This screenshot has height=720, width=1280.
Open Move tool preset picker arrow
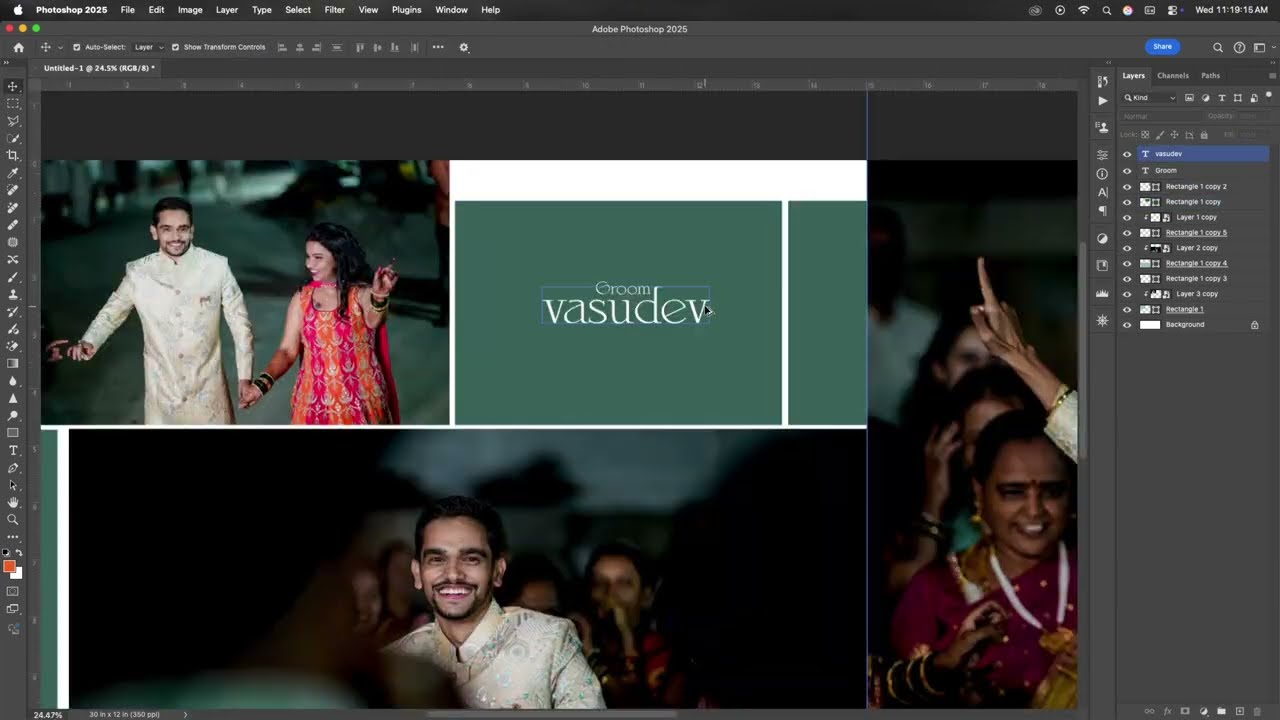tap(60, 47)
